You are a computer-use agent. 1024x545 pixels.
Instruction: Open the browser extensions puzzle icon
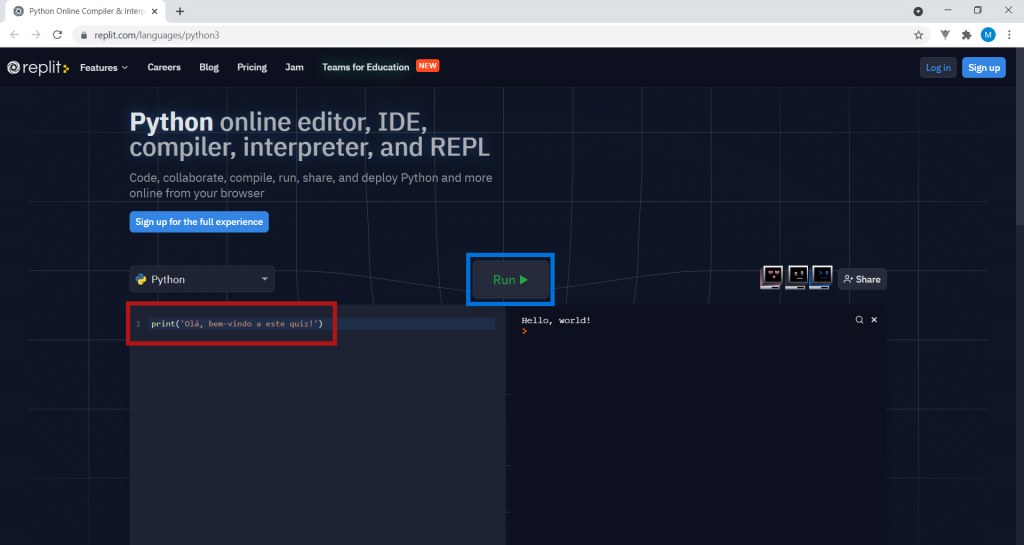(x=967, y=35)
